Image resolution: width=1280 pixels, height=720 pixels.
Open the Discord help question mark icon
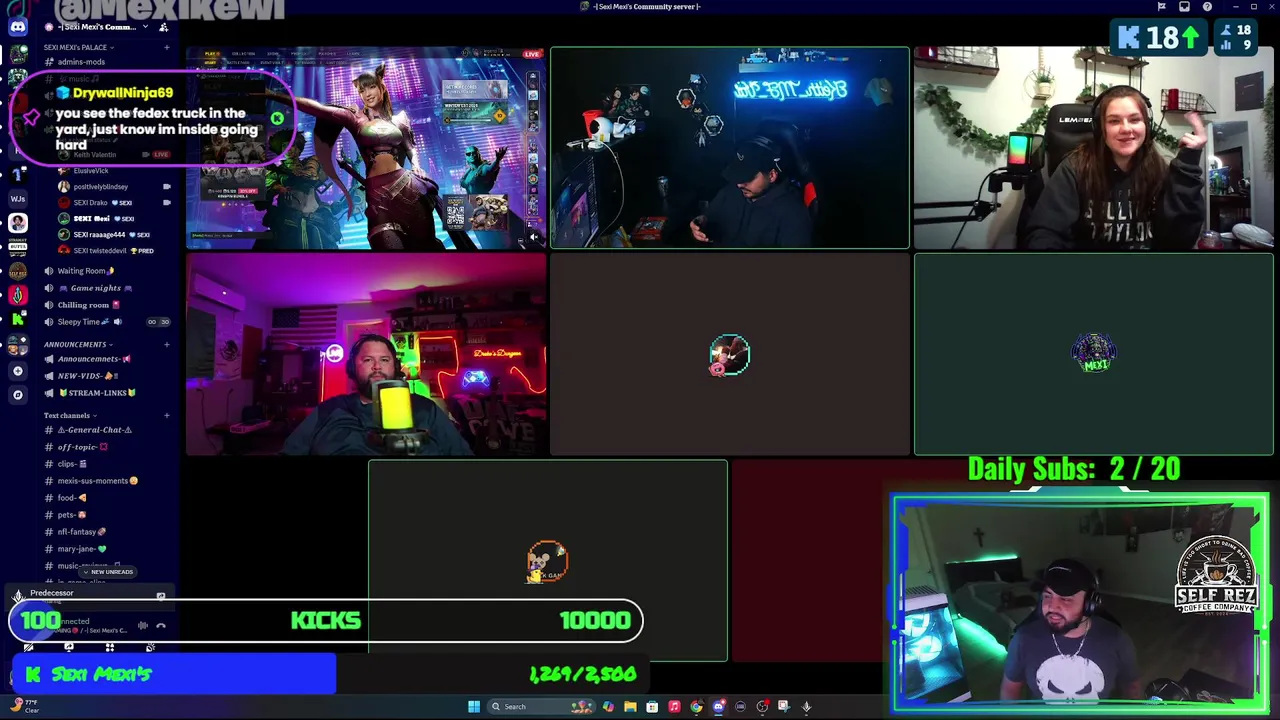(1207, 7)
